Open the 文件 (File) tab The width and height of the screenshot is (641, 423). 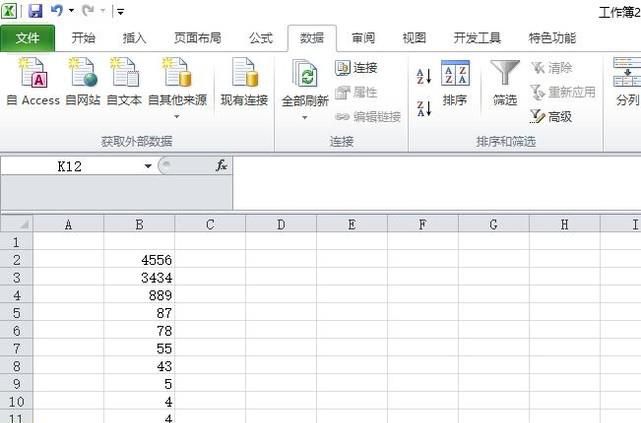click(x=27, y=38)
